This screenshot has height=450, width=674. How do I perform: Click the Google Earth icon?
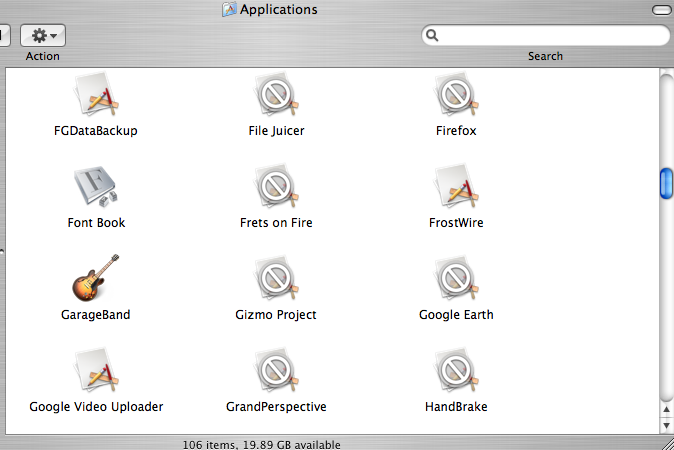click(456, 278)
